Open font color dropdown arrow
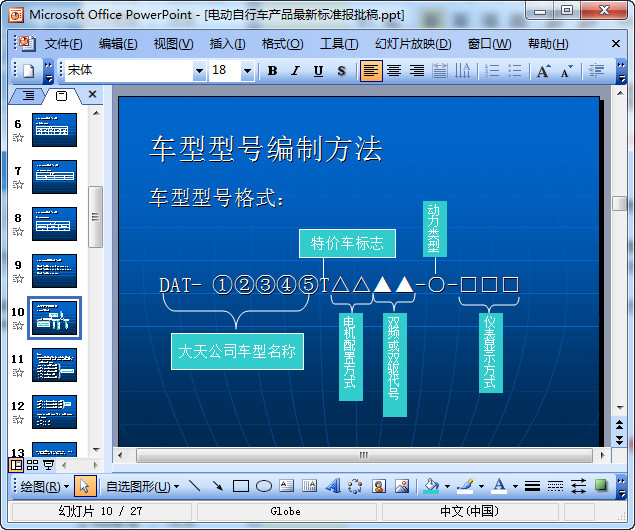The width and height of the screenshot is (635, 530). 515,486
